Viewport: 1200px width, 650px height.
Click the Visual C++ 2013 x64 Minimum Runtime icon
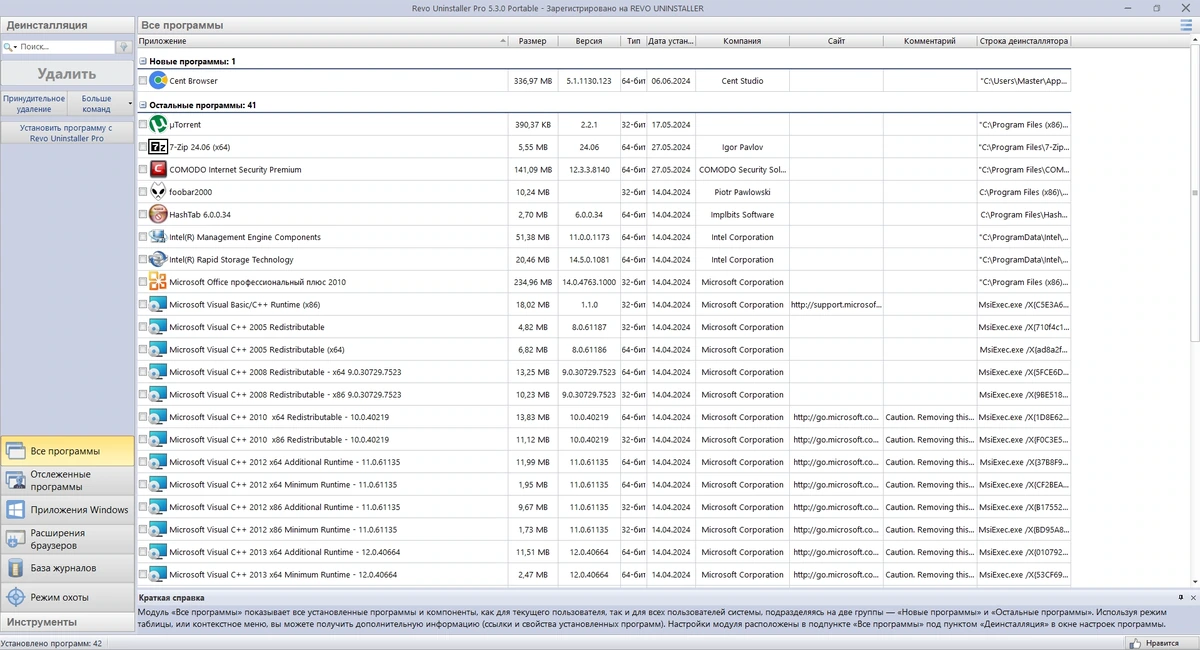click(158, 575)
